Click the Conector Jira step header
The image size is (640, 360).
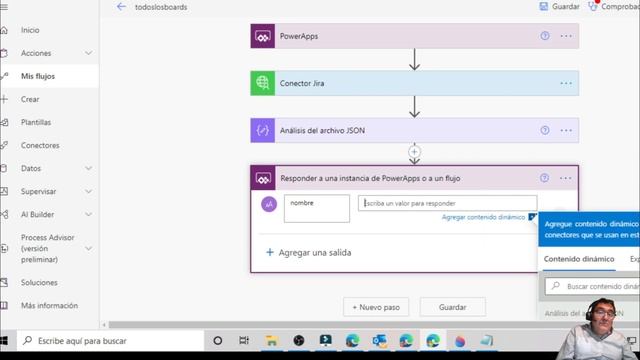pos(414,83)
